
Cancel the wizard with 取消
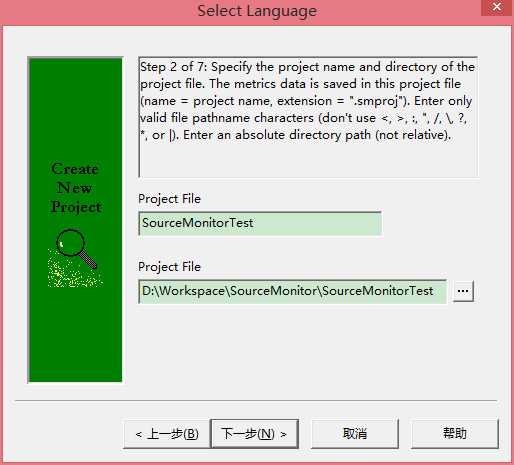point(355,434)
